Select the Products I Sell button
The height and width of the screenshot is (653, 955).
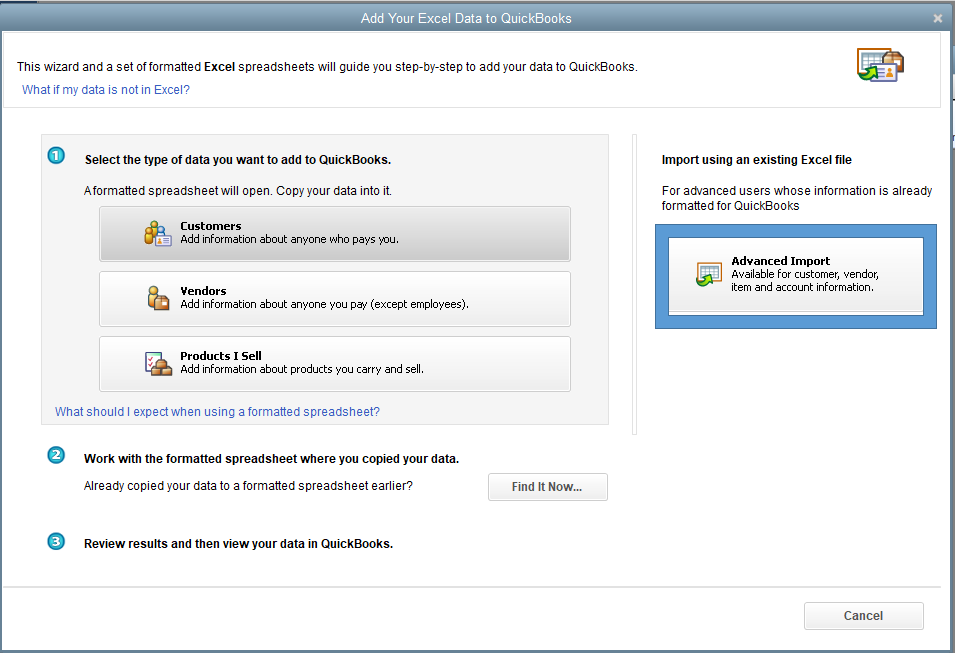click(x=334, y=364)
